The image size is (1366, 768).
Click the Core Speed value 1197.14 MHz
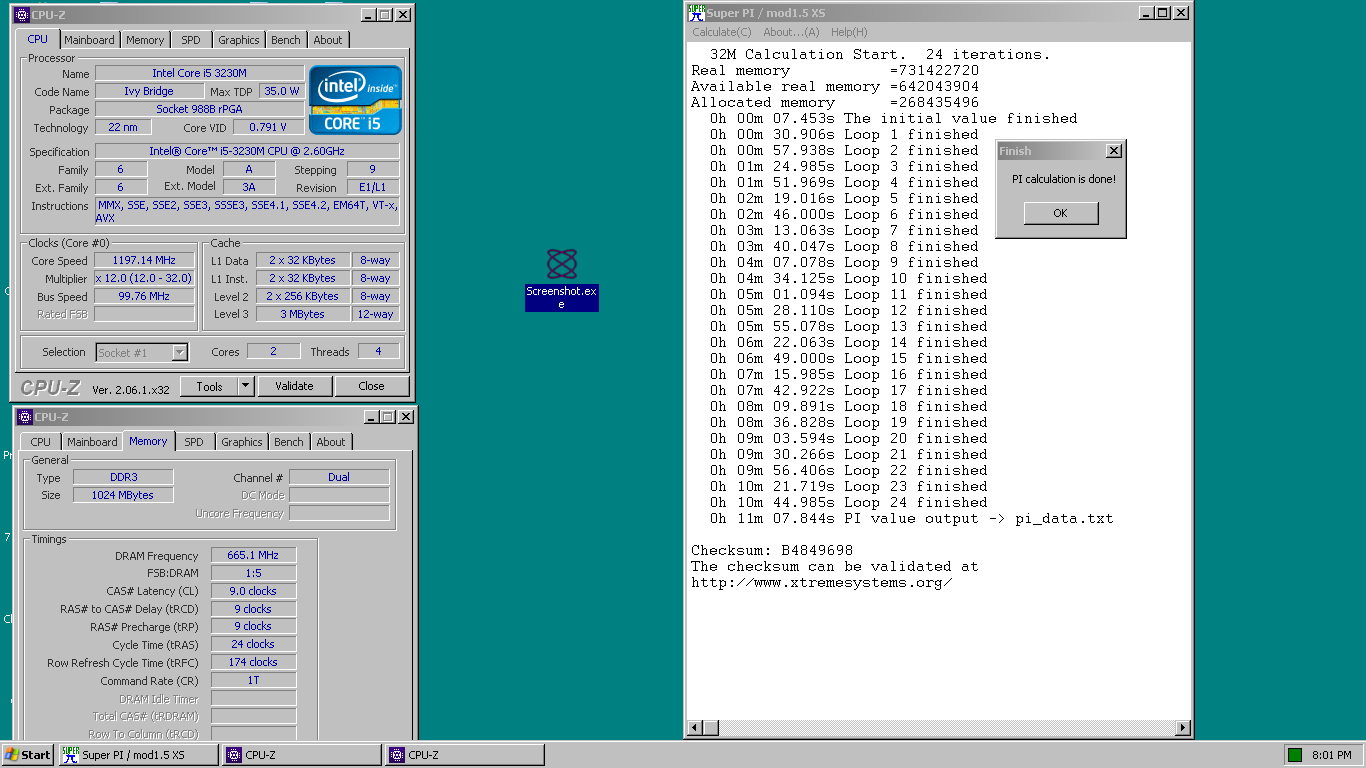coord(145,260)
